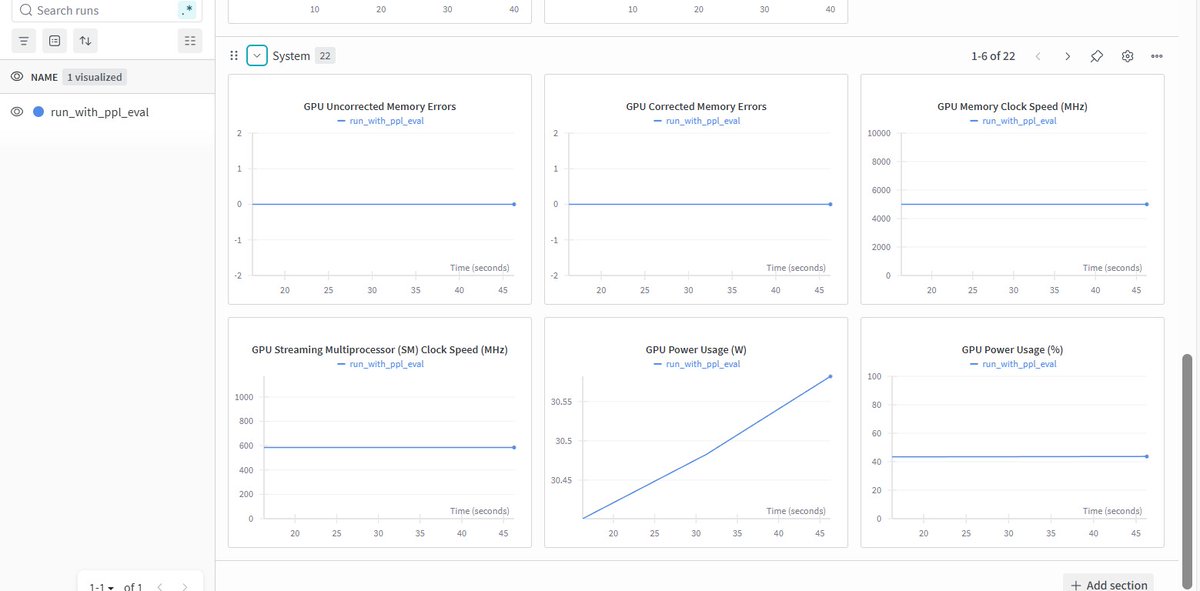Toggle eye icon for run_with_ppl_eval

click(17, 112)
